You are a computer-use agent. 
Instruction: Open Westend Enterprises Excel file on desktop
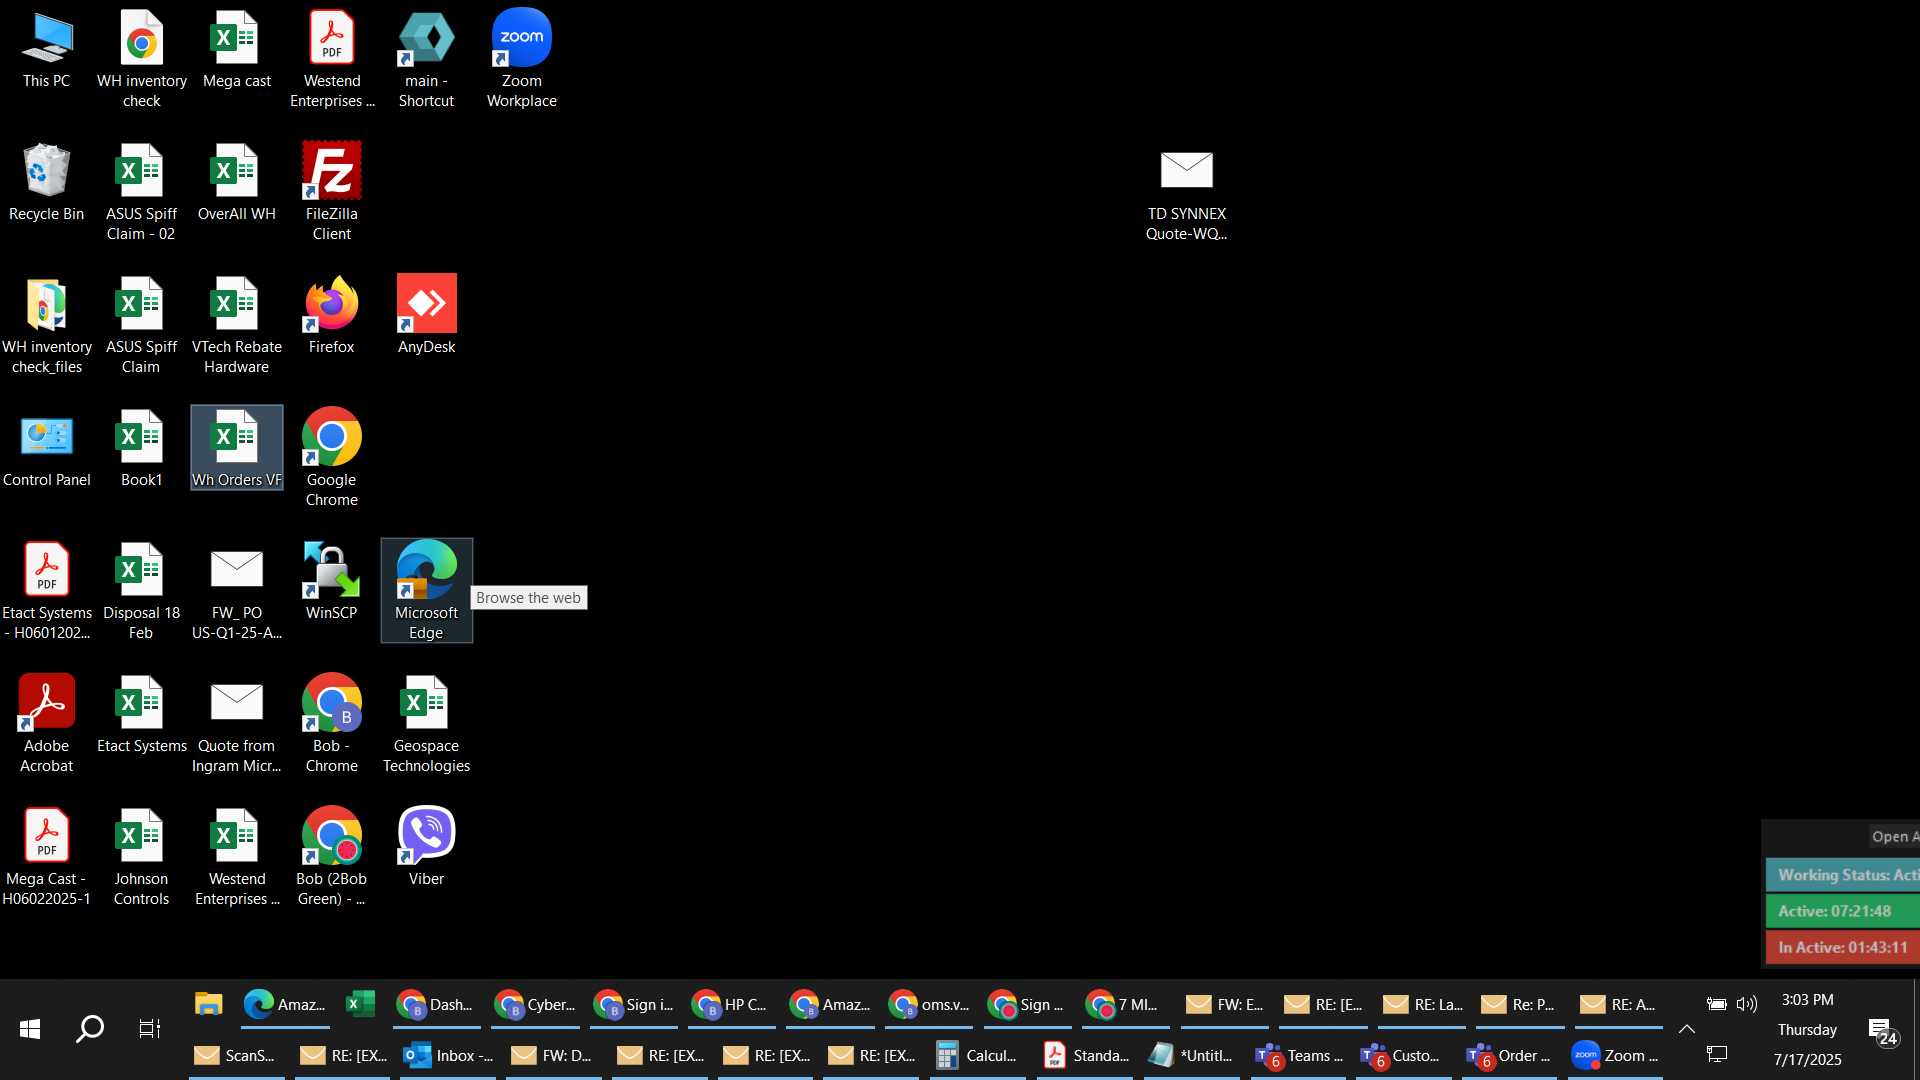(x=237, y=858)
